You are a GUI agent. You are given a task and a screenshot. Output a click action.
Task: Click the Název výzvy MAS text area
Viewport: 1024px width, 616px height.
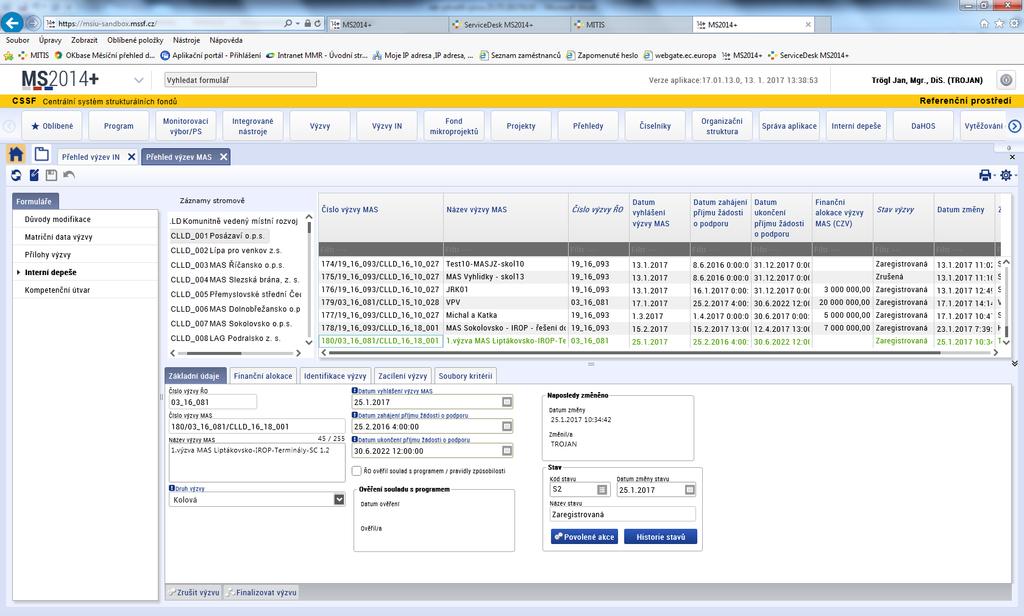point(257,462)
